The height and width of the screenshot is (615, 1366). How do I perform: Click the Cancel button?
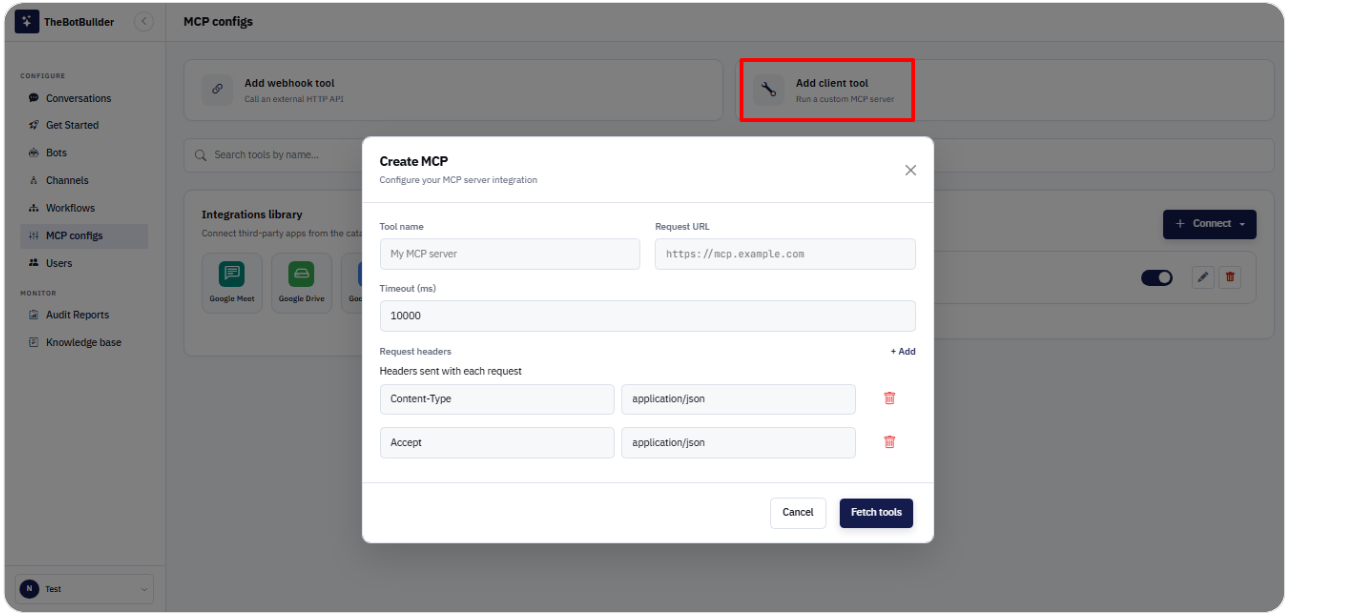click(798, 513)
